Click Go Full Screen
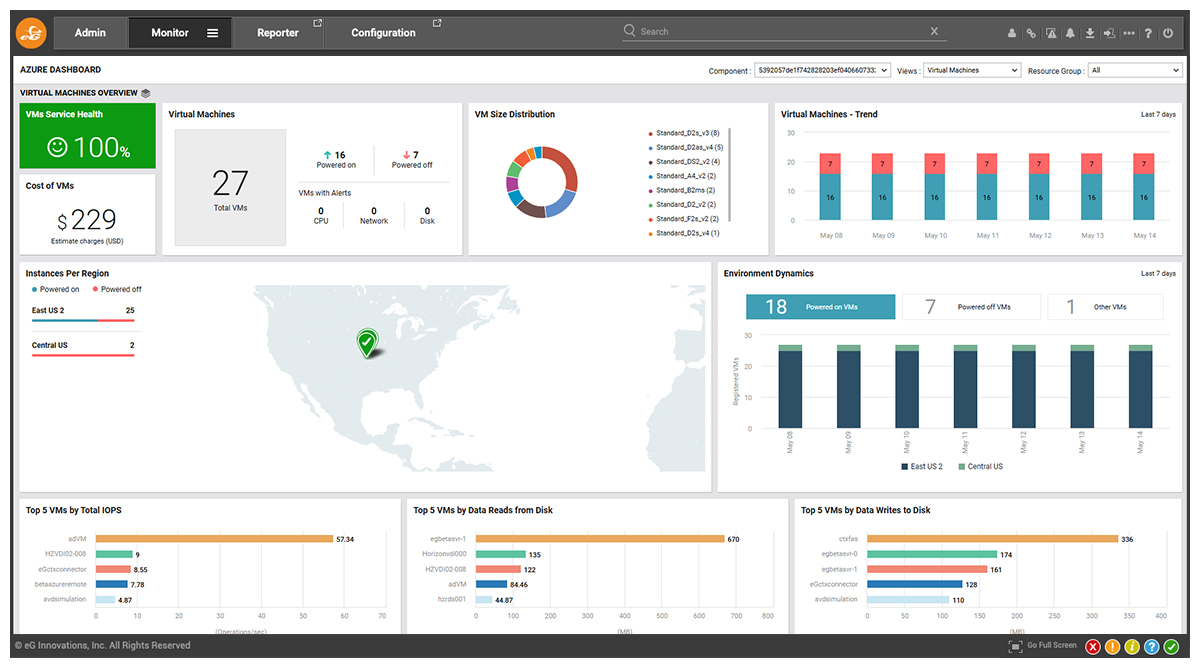The image size is (1200, 668). (x=1052, y=646)
